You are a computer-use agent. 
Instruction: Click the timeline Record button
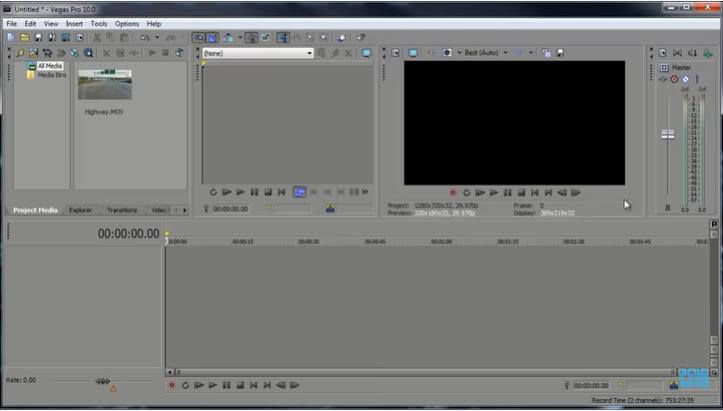click(172, 385)
